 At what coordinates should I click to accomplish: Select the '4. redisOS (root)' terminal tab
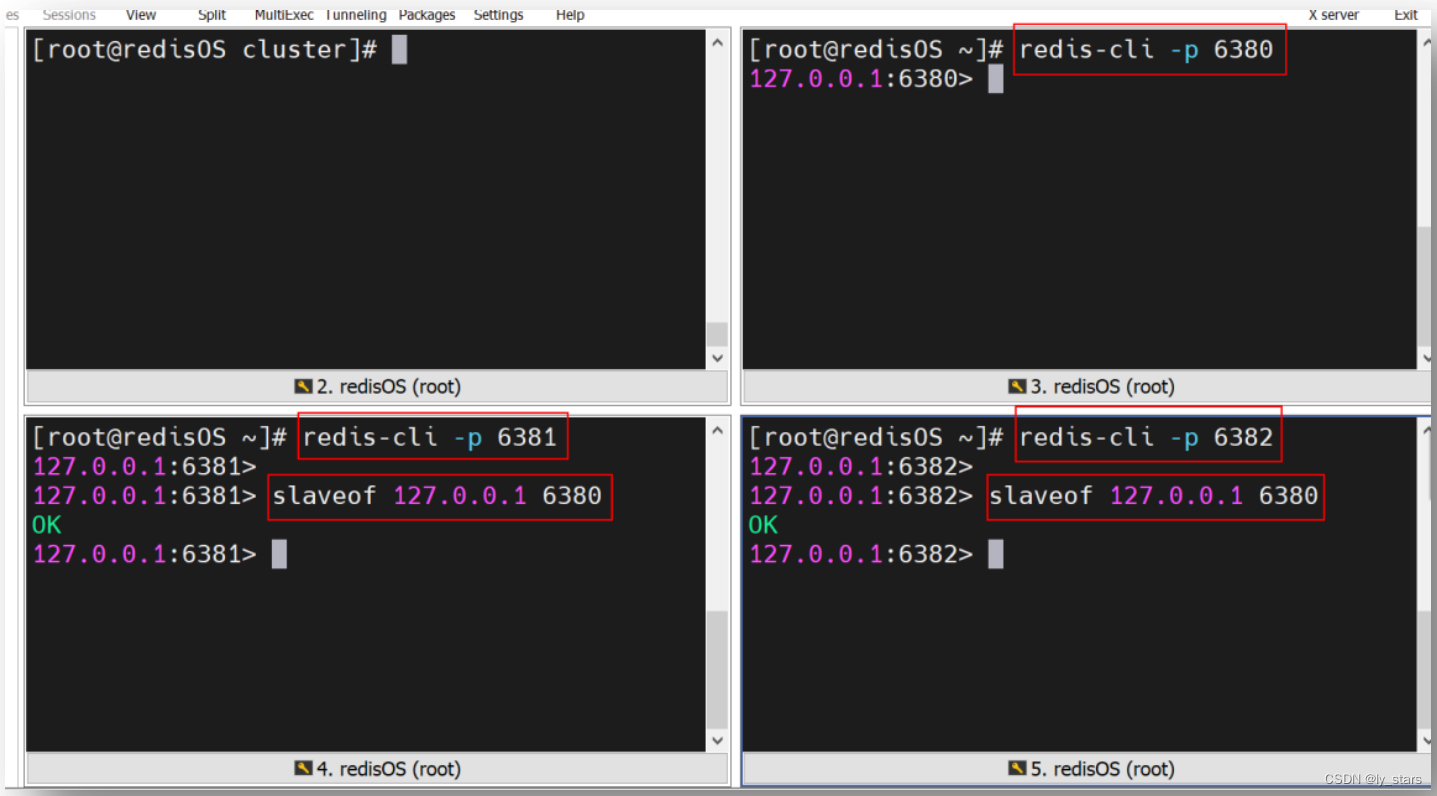377,769
